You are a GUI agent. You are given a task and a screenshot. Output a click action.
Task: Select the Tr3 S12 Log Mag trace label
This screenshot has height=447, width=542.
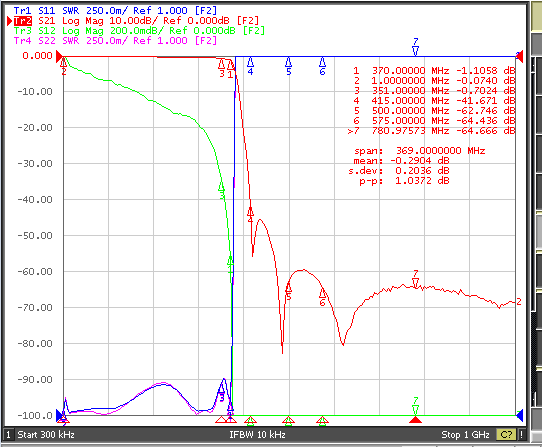click(x=139, y=31)
